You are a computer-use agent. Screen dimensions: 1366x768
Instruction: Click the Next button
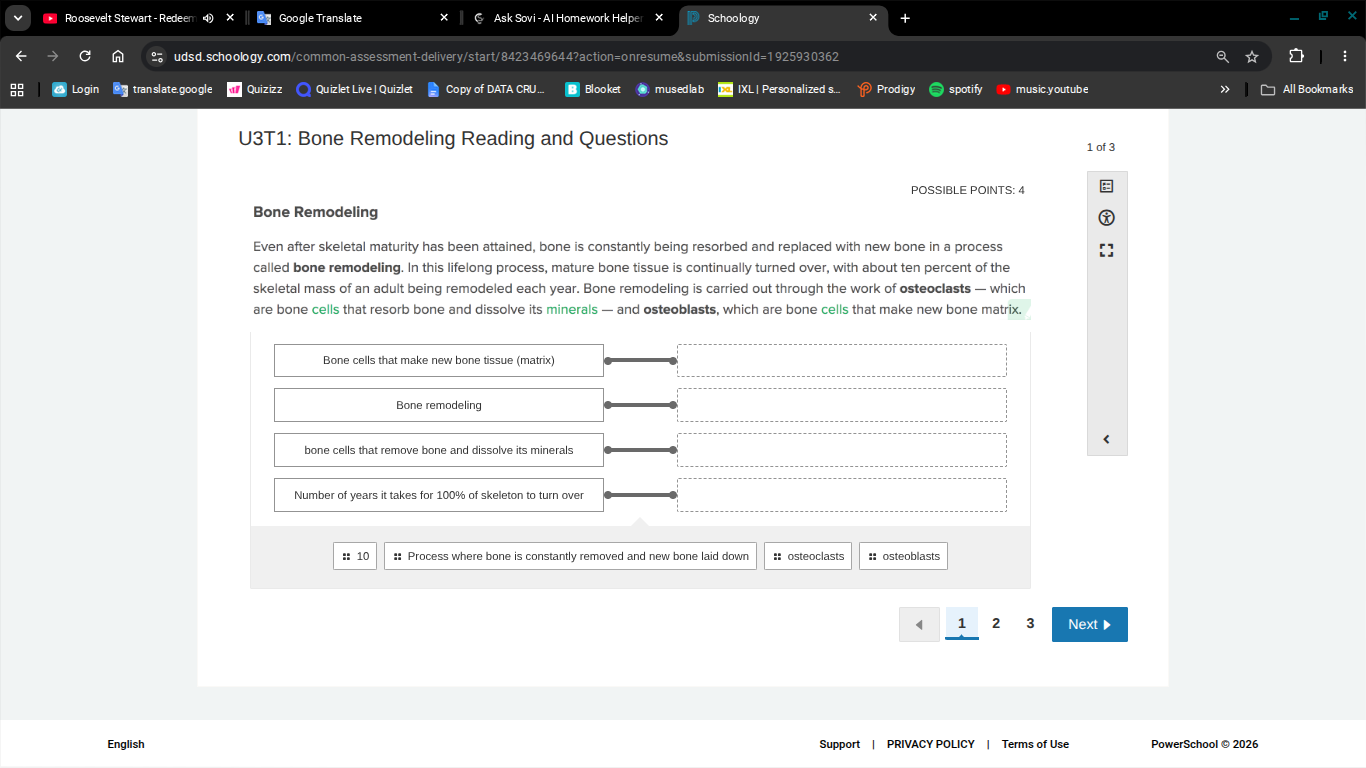point(1089,624)
